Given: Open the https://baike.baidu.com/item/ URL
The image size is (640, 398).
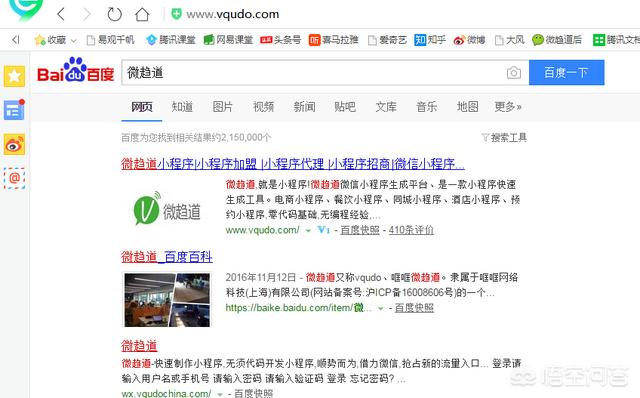Looking at the screenshot, I should pos(298,307).
